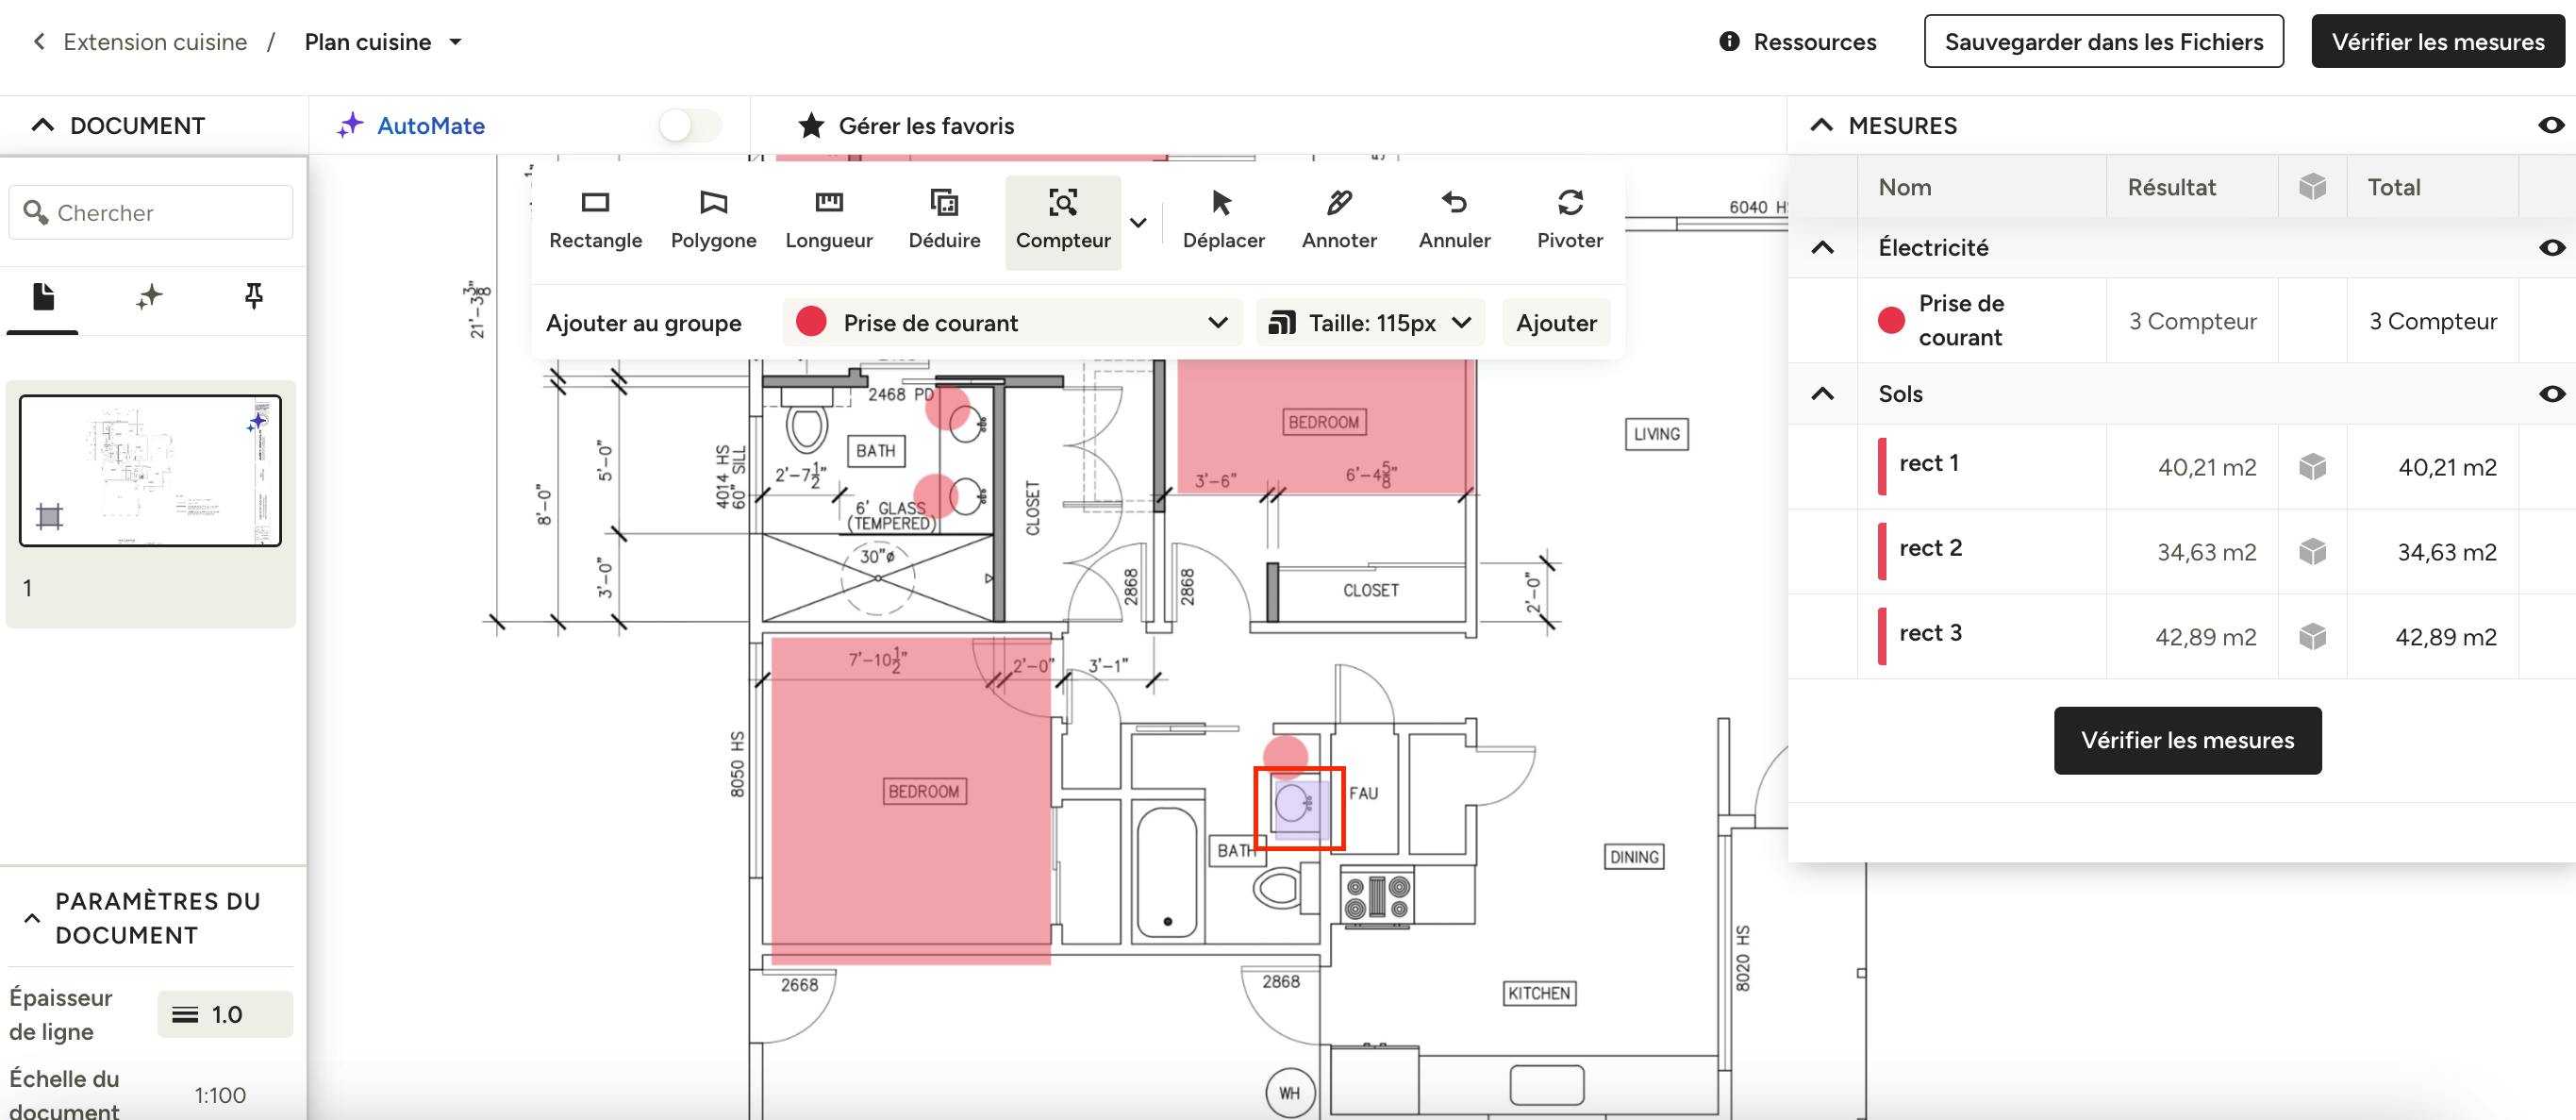This screenshot has width=2576, height=1120.
Task: Open the pinned items tab
Action: click(x=253, y=296)
